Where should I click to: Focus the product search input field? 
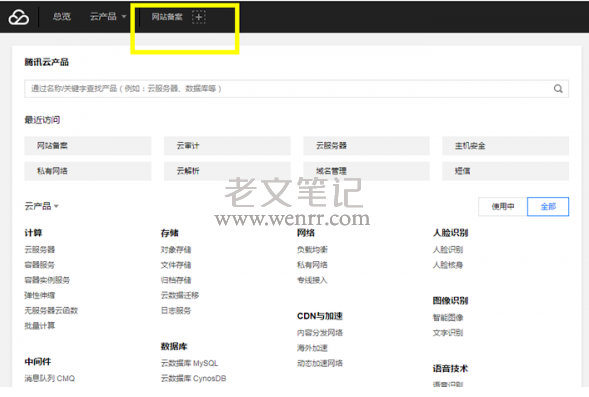296,89
